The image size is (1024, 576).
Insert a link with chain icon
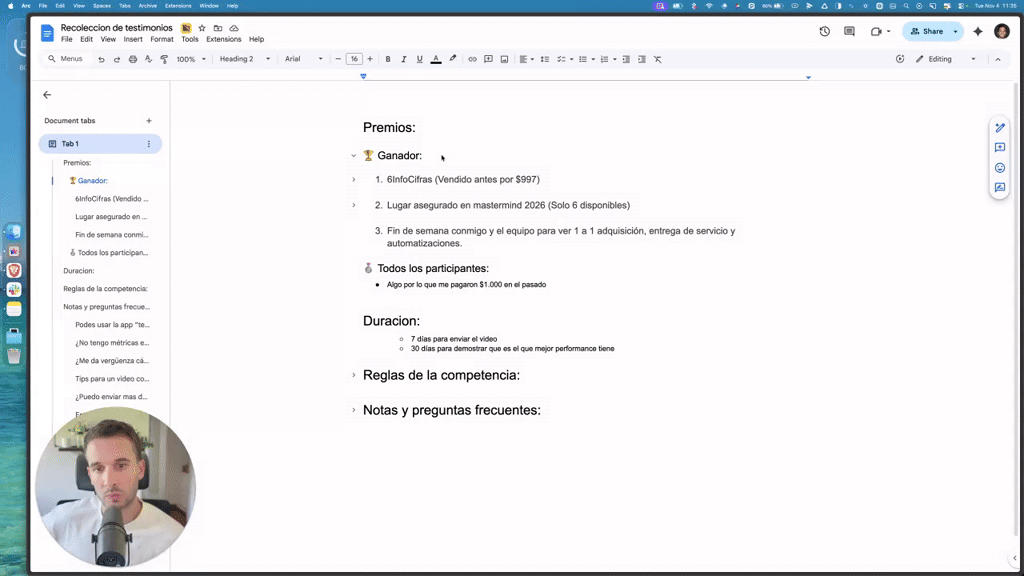click(472, 59)
